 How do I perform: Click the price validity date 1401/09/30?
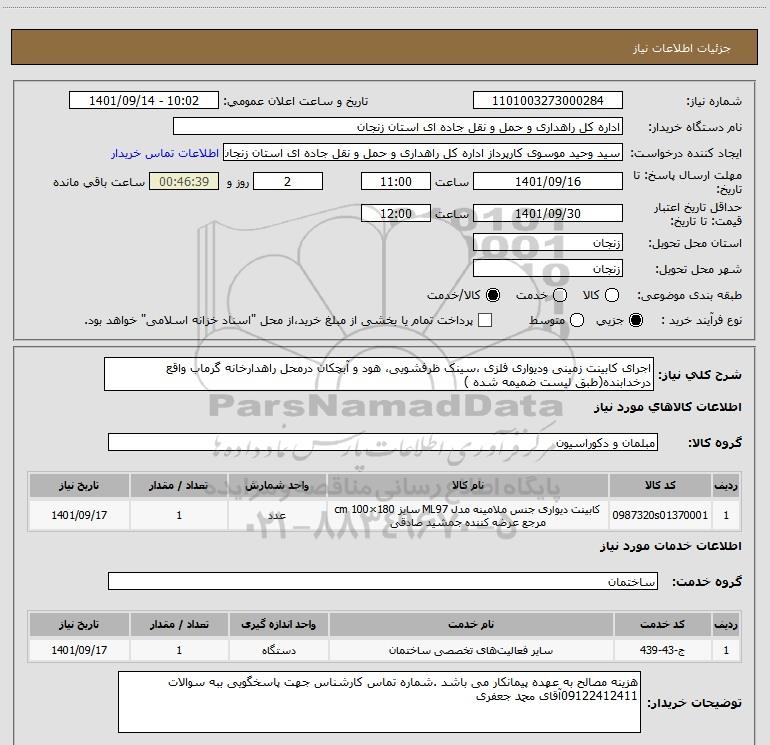[x=548, y=214]
